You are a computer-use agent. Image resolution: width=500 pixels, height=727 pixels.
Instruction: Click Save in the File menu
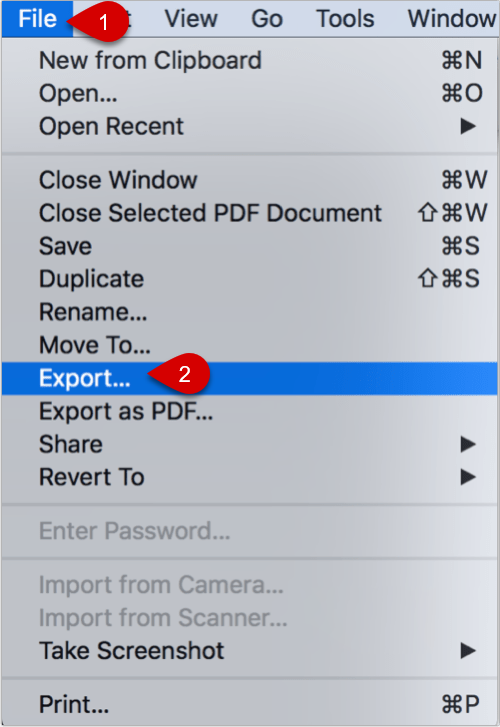pos(250,246)
